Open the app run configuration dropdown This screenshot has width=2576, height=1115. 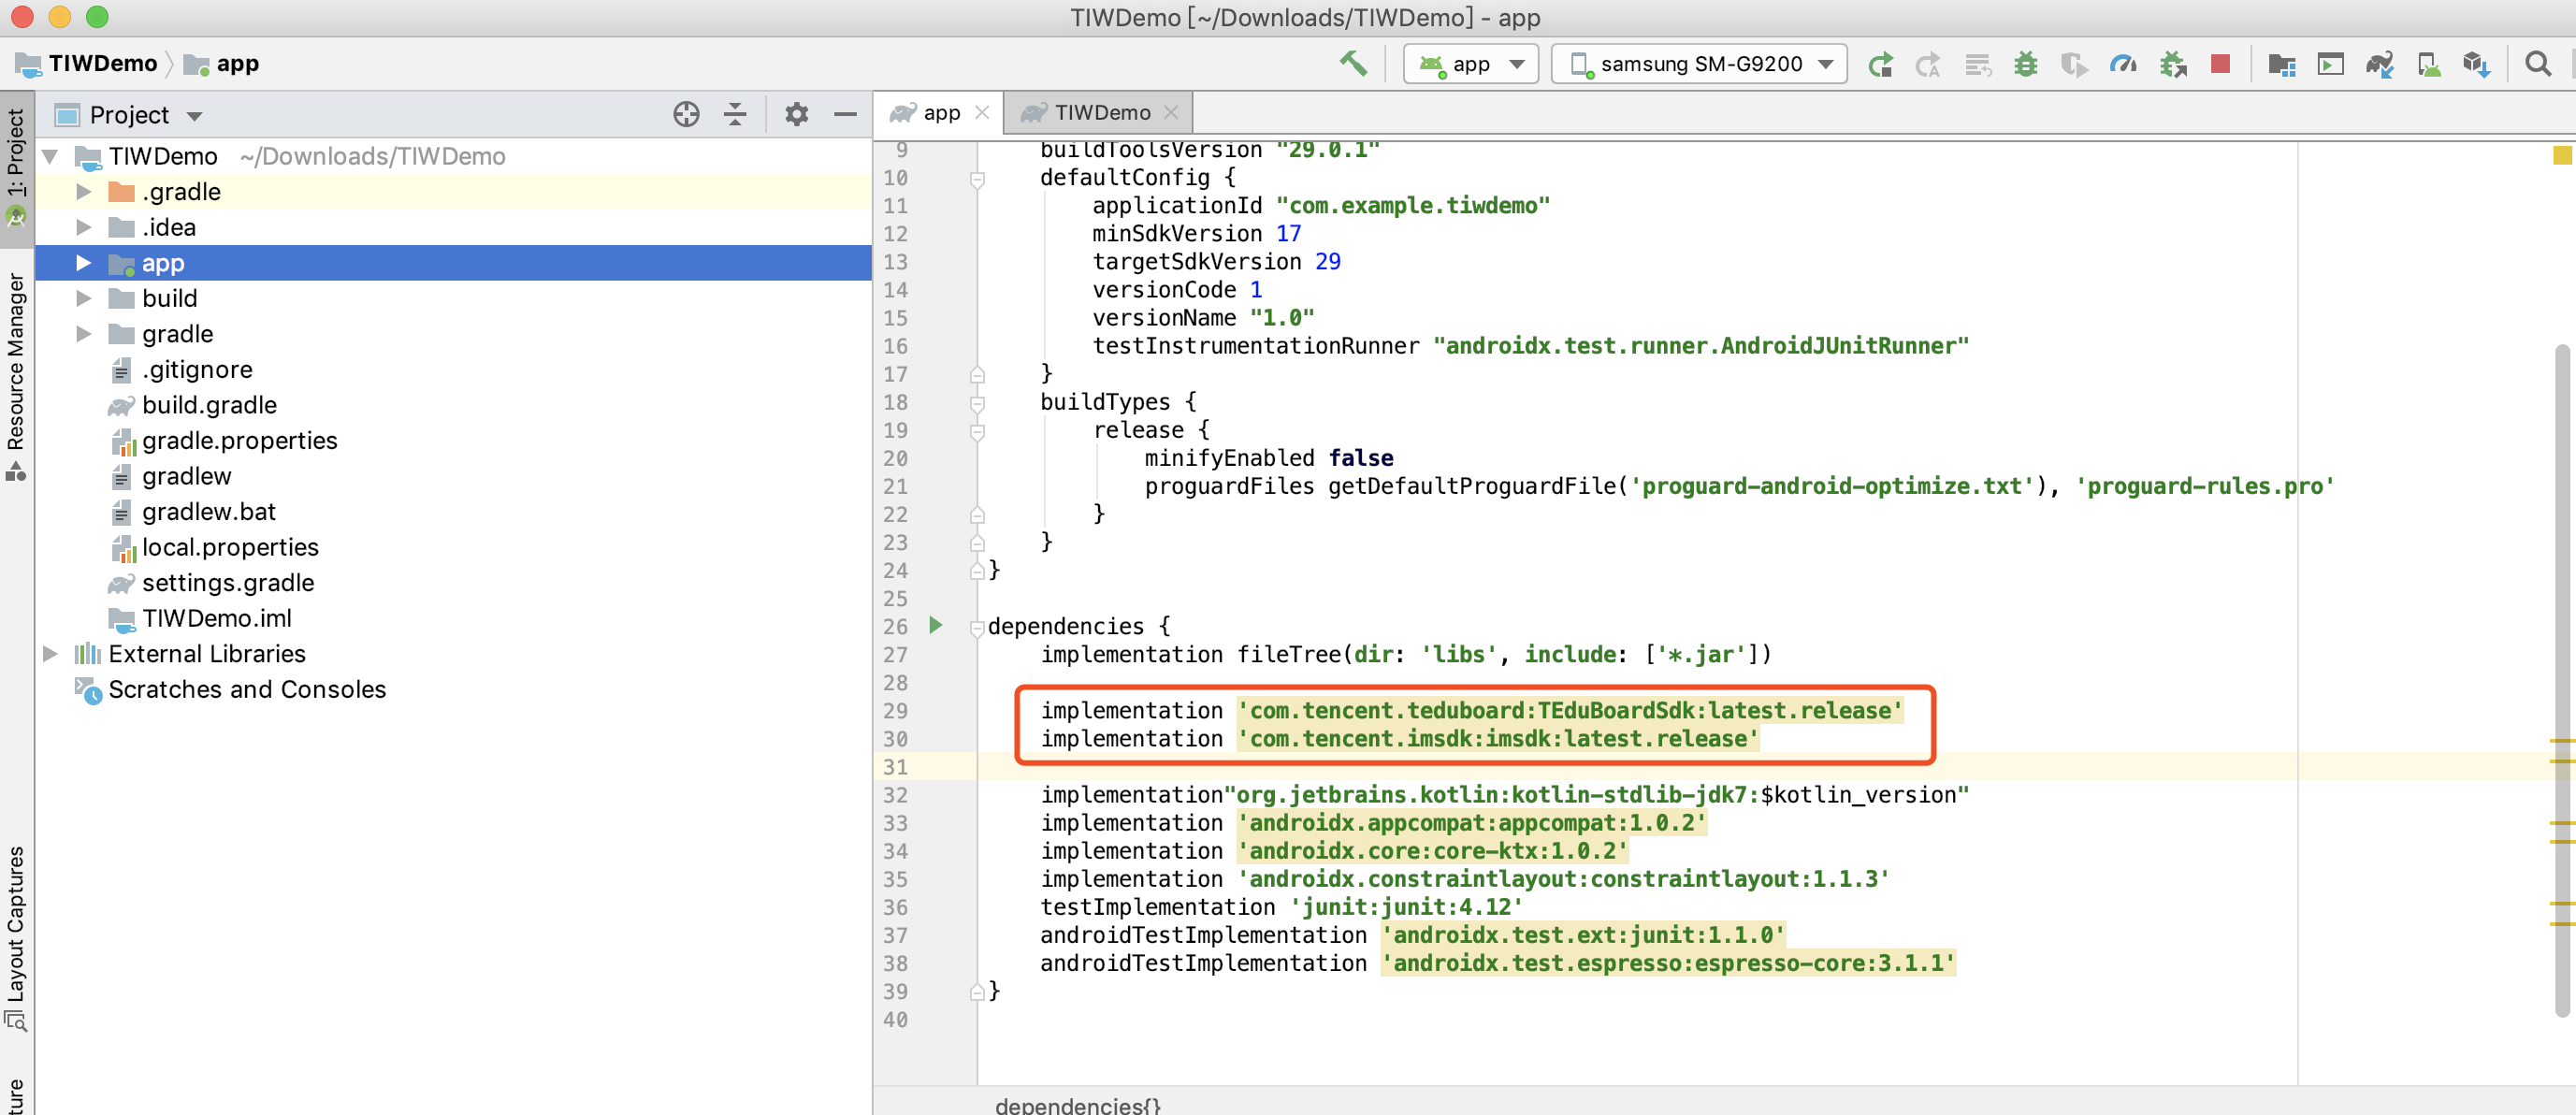click(1470, 64)
